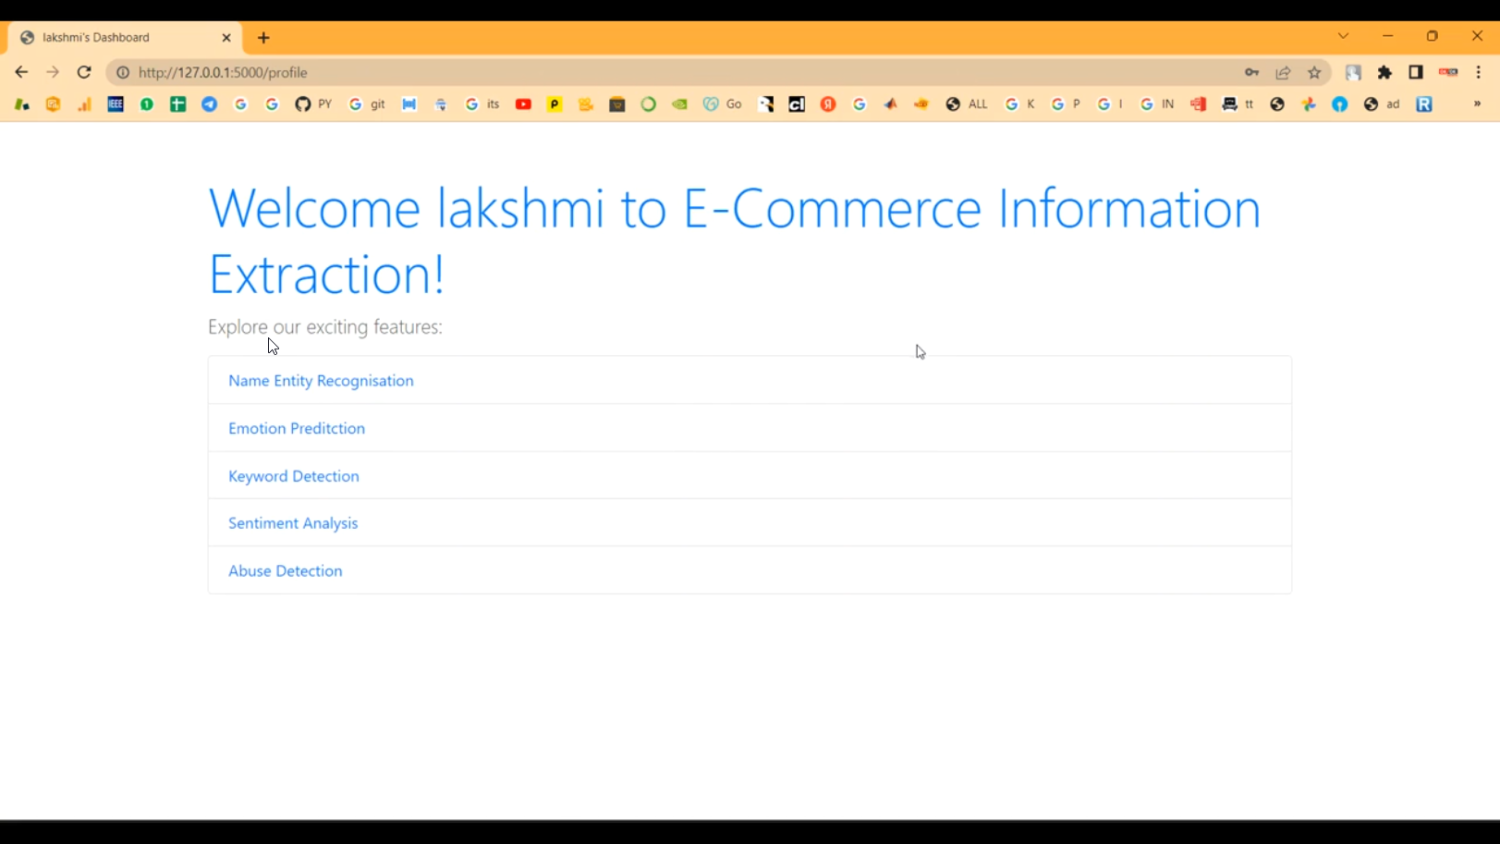Reload the profile page

point(84,72)
